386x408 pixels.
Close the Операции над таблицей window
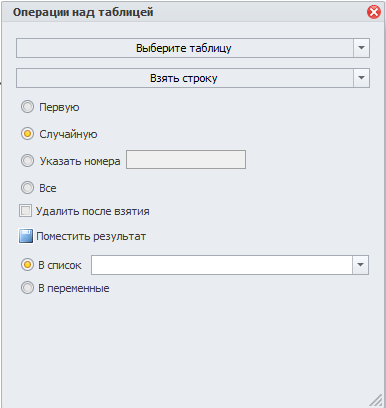(374, 12)
